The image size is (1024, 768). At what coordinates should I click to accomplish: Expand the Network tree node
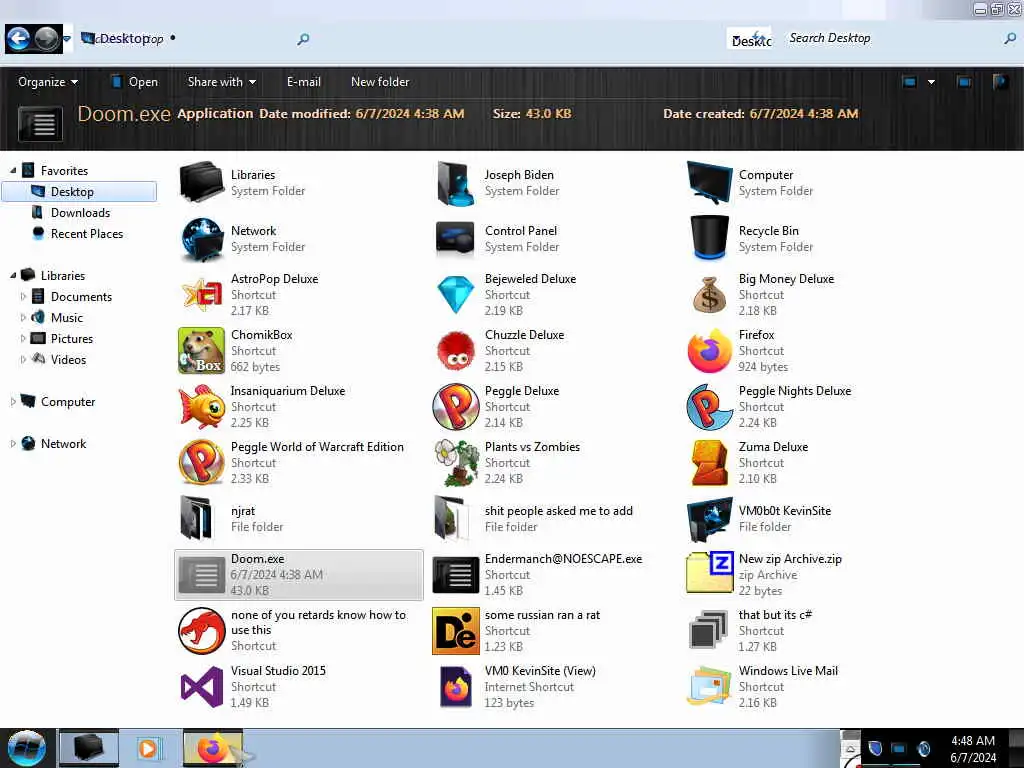click(13, 443)
